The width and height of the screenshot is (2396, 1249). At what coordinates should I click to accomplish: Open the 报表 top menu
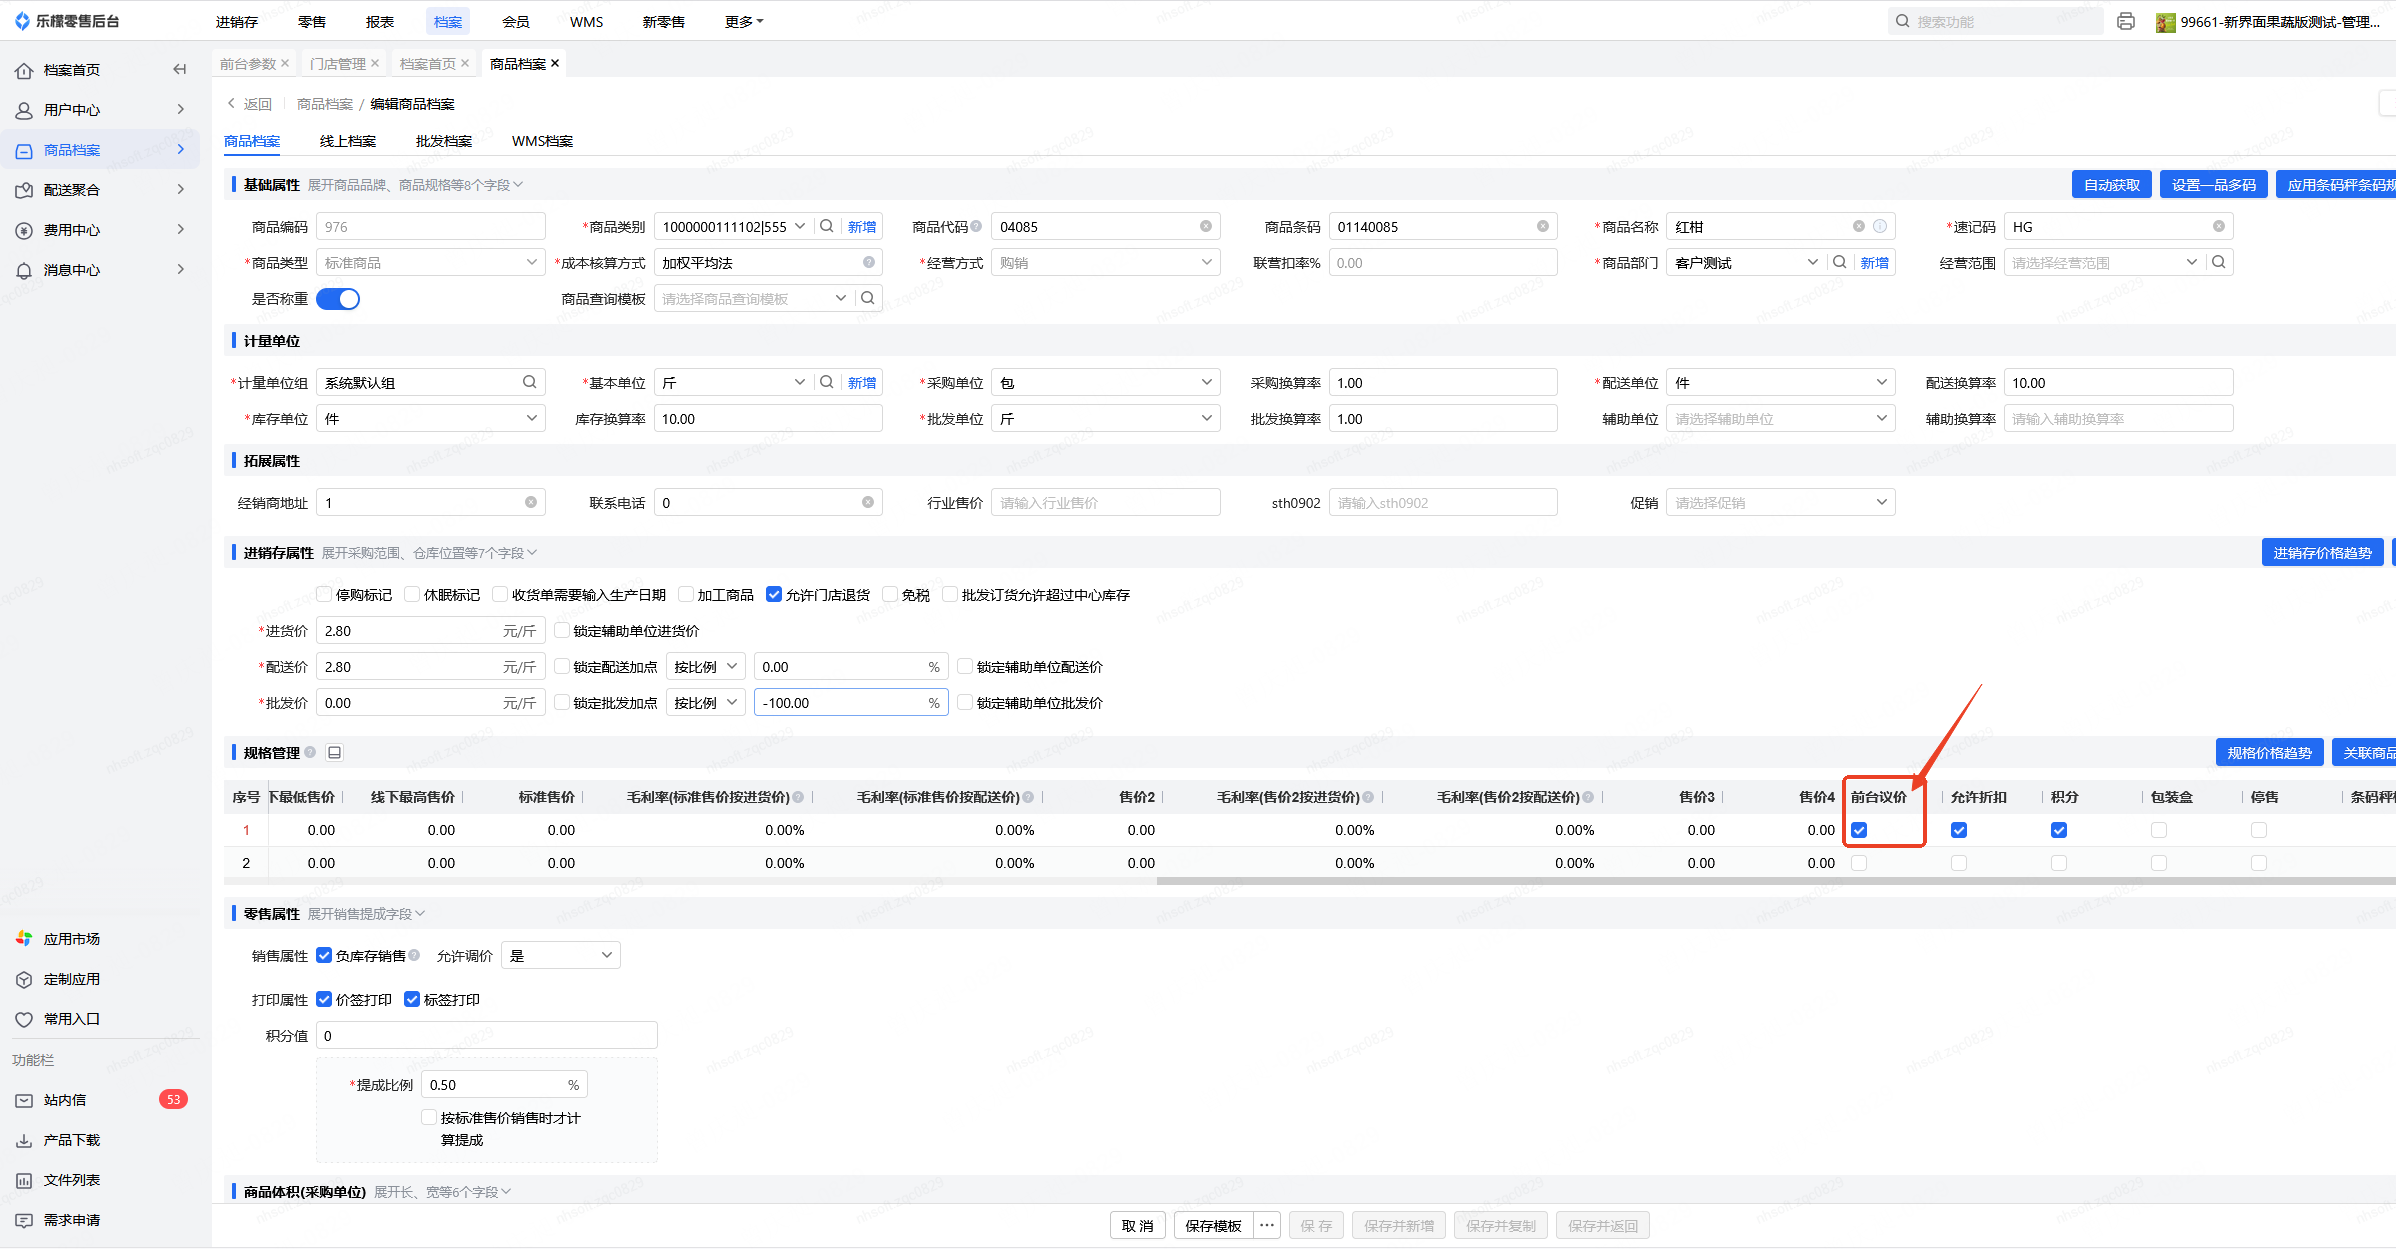tap(379, 21)
